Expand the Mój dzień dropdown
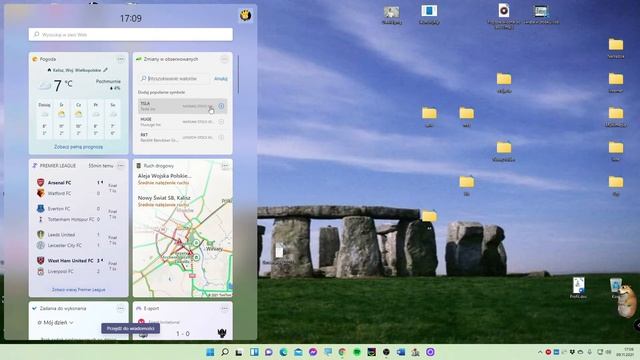Viewport: 640px width, 360px height. point(56,322)
